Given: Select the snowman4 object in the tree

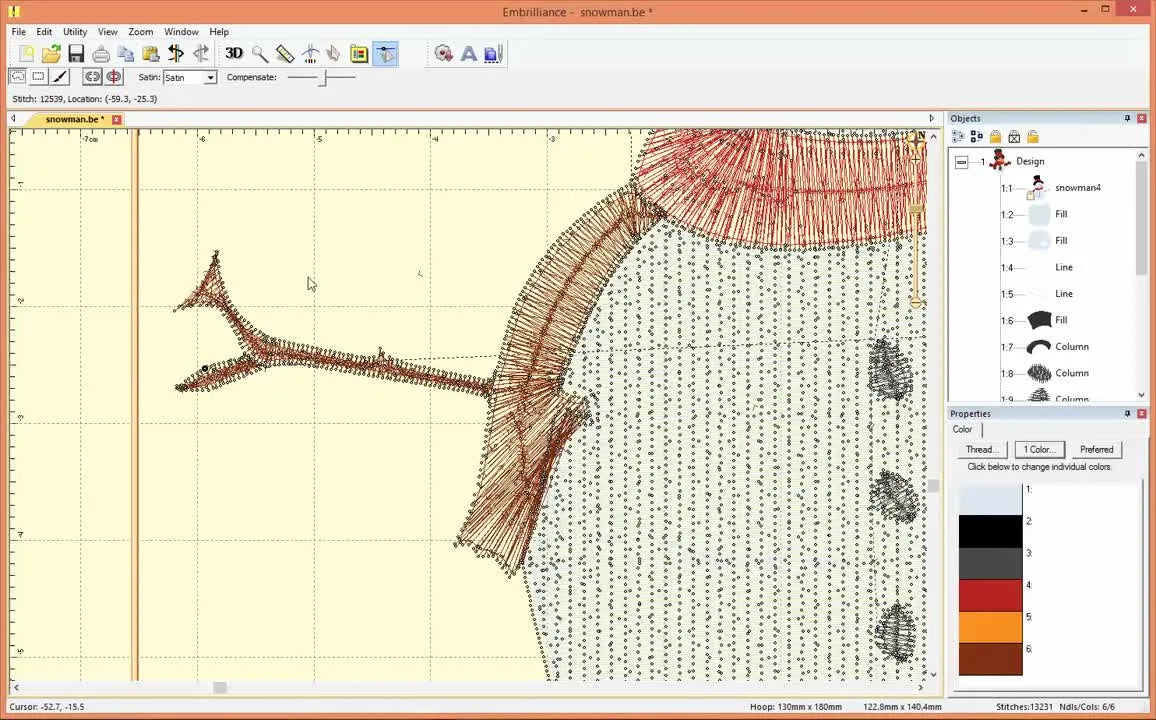Looking at the screenshot, I should point(1077,188).
